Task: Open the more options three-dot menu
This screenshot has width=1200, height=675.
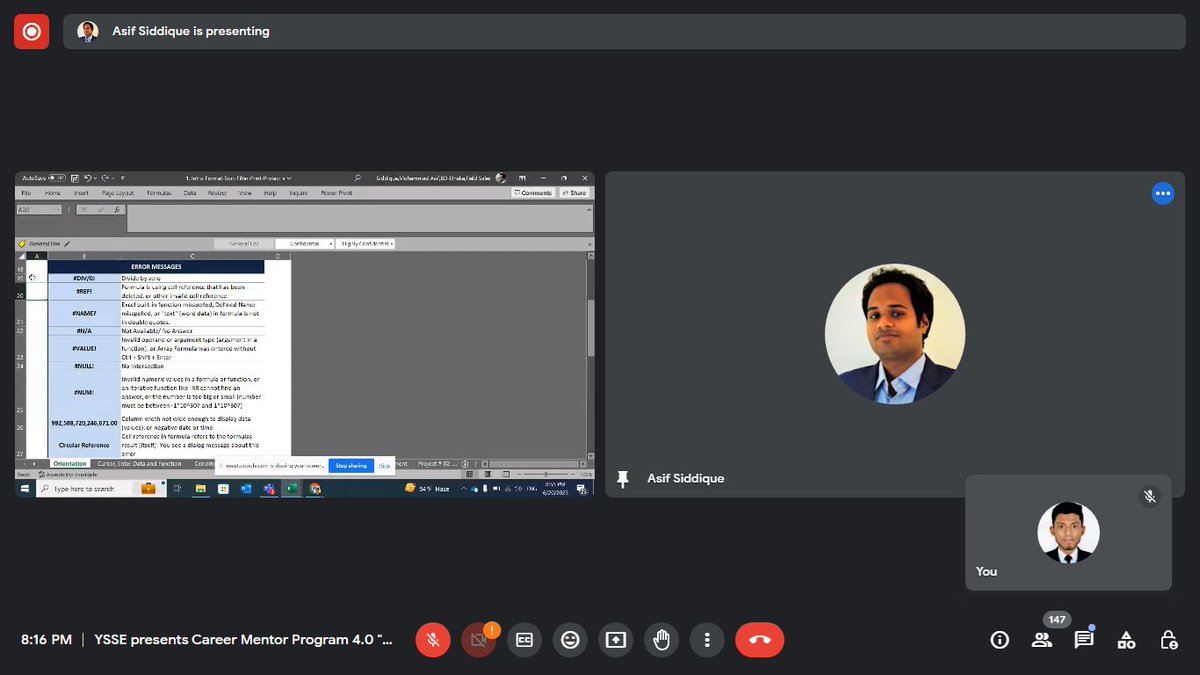Action: tap(707, 640)
